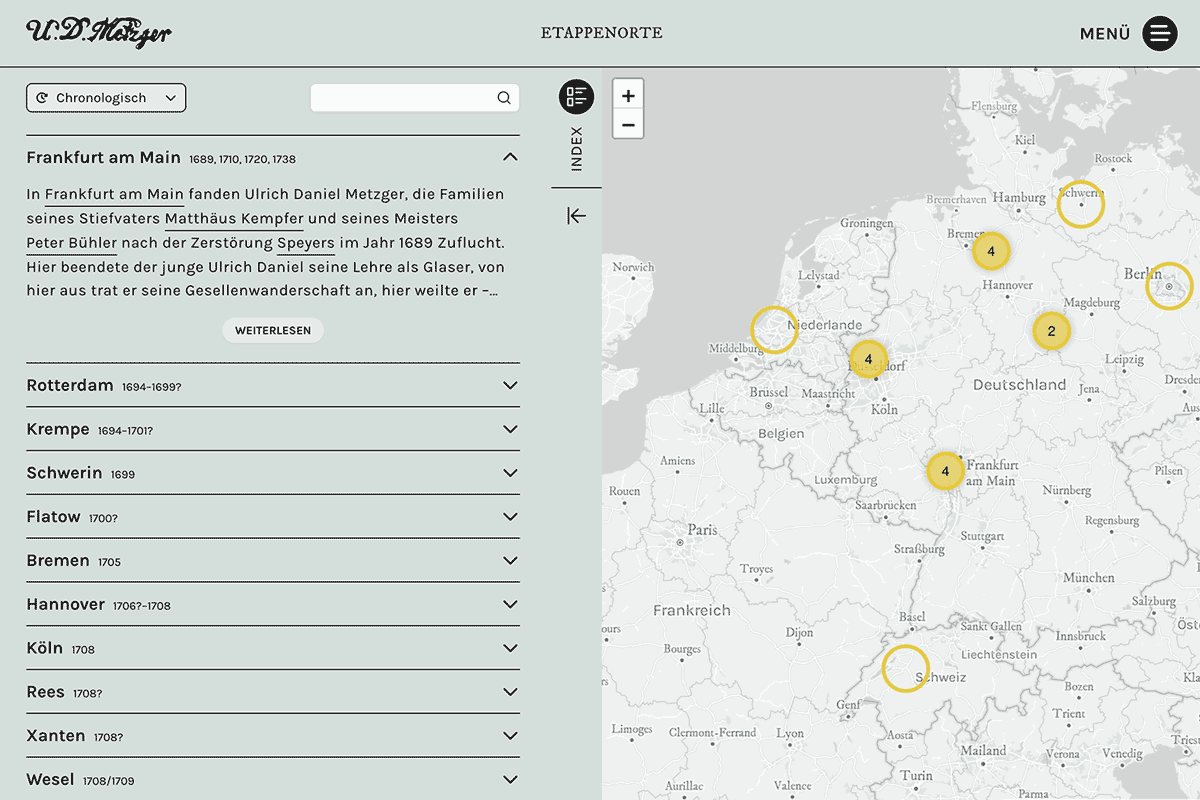1200x800 pixels.
Task: Open the 2-cluster marker near Magdeburg
Action: pos(1051,331)
